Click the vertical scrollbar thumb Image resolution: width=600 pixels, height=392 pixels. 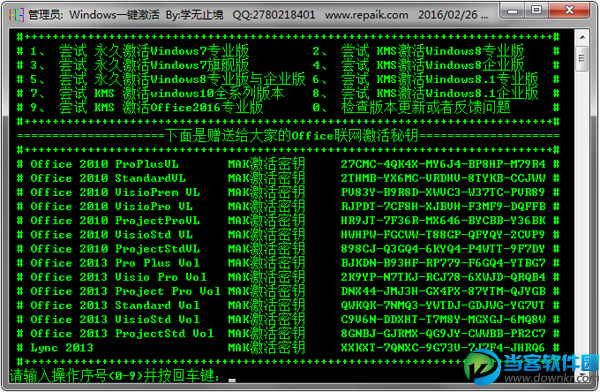(582, 59)
